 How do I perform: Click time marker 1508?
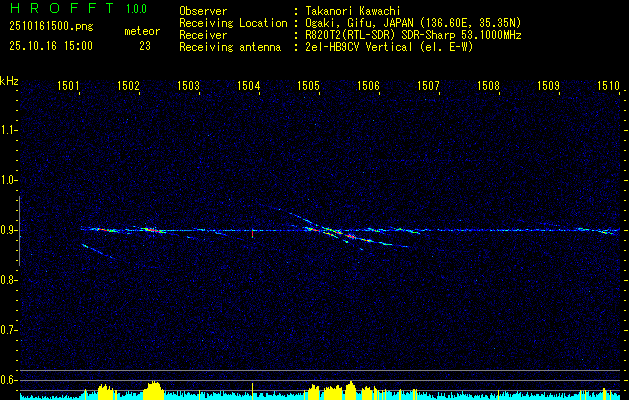(489, 85)
